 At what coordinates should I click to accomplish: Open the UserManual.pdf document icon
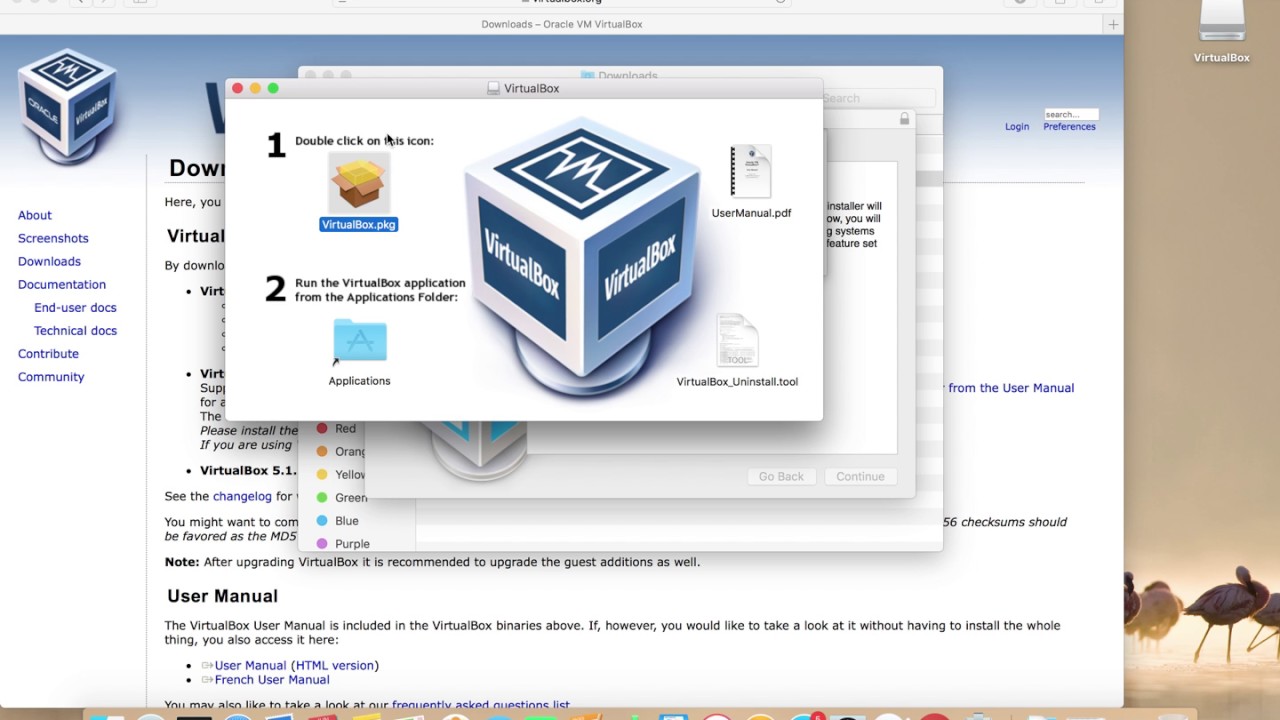[750, 171]
